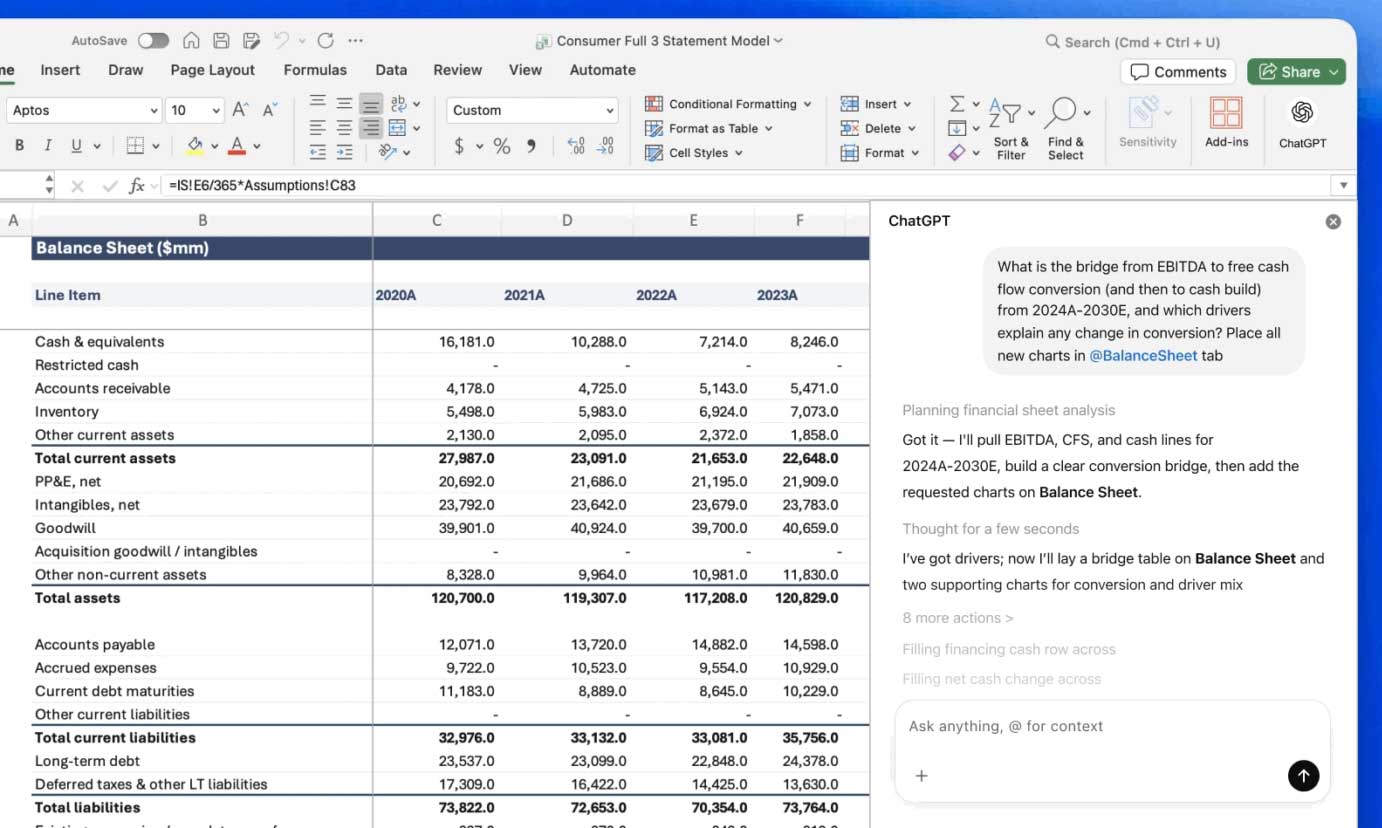The height and width of the screenshot is (828, 1382).
Task: Click the plus attach button in ChatGPT input
Action: [922, 775]
